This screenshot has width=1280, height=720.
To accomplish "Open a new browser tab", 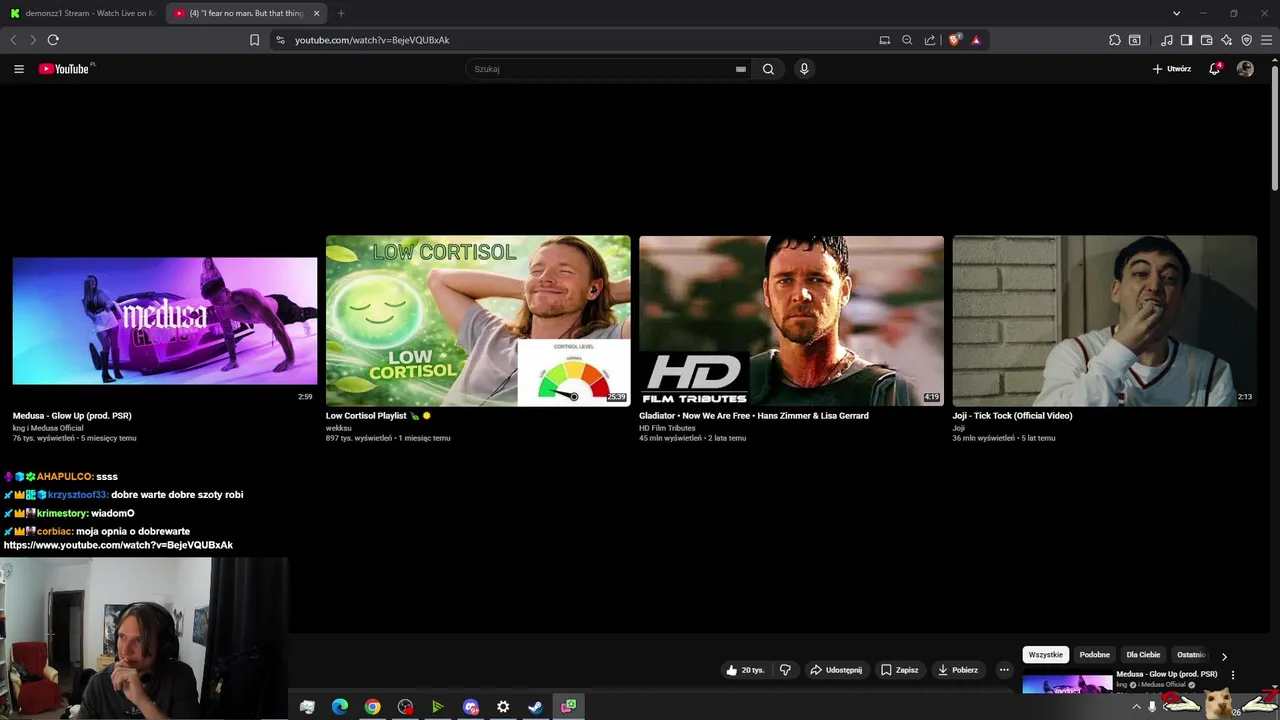I will click(341, 13).
